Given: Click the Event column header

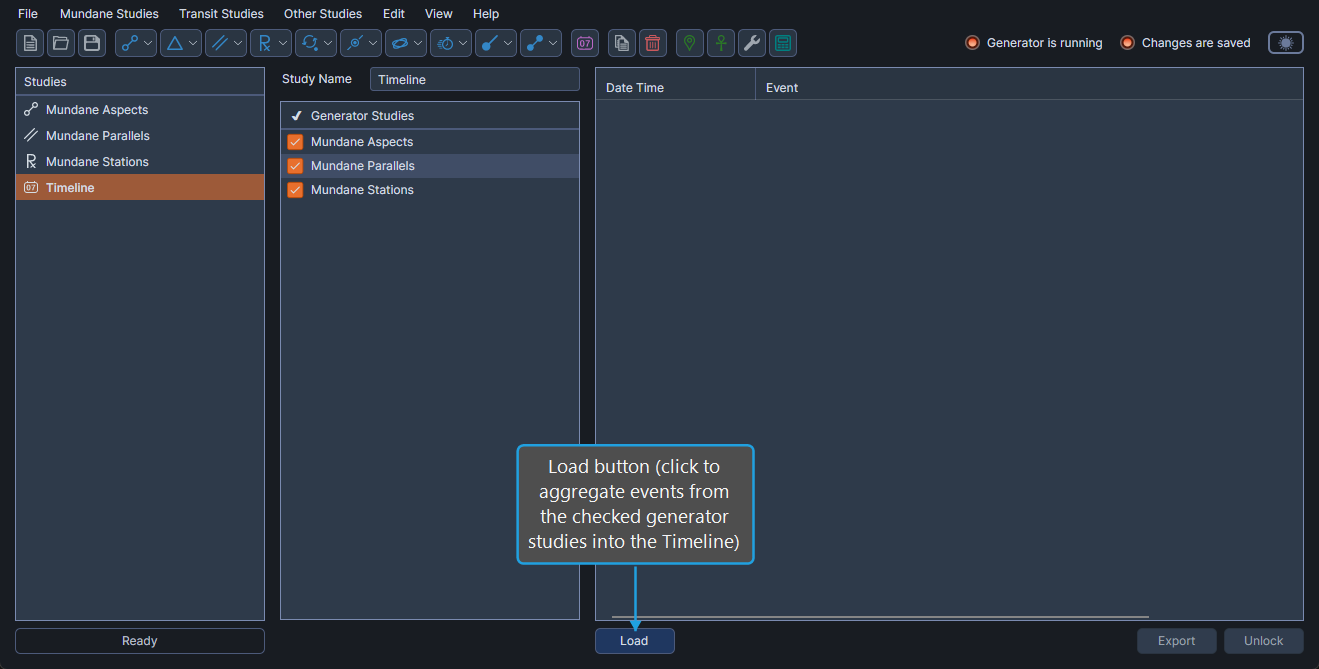Looking at the screenshot, I should point(1029,87).
